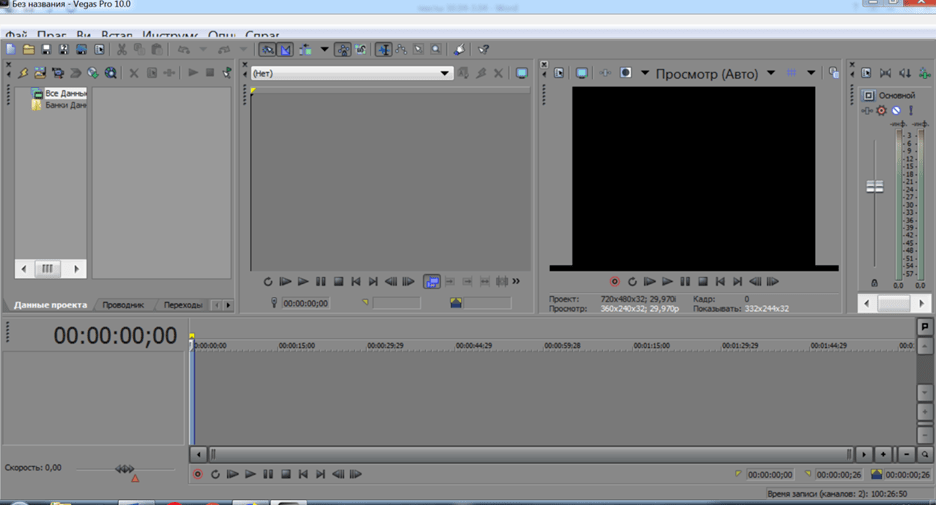The width and height of the screenshot is (937, 505).
Task: Expand the preview overlays grid dropdown arrow
Action: pos(810,73)
